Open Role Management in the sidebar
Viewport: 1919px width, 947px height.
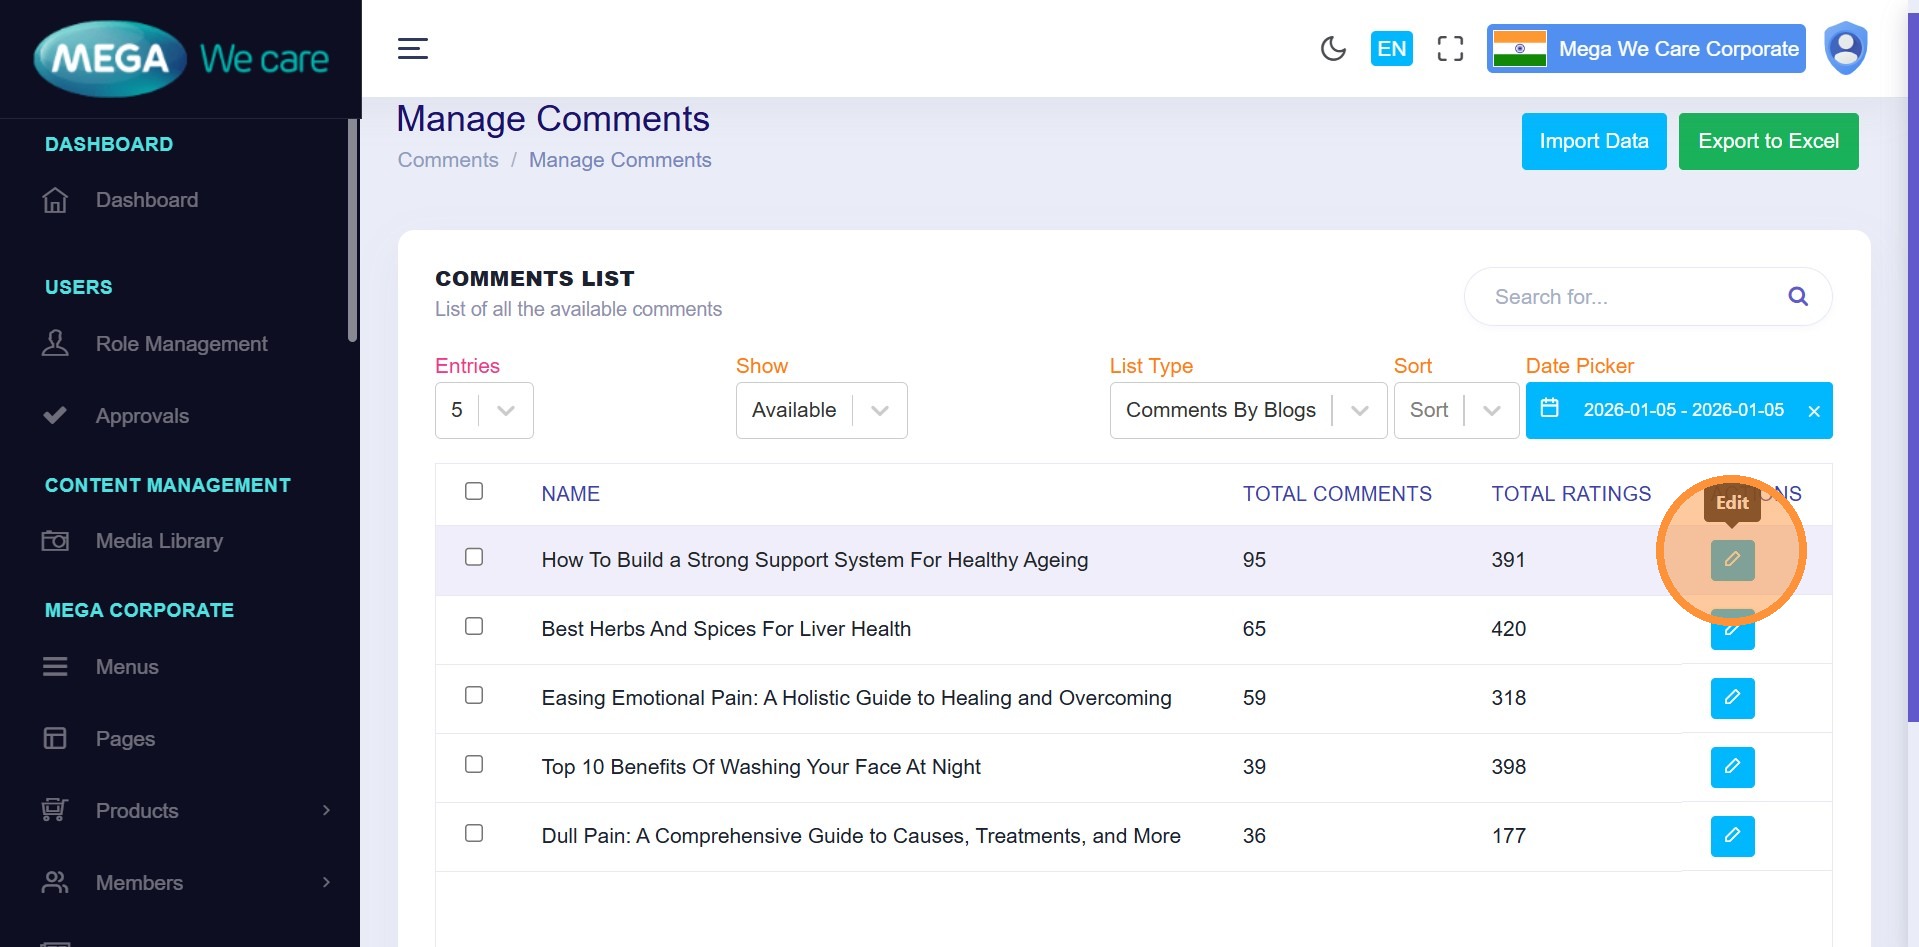pos(181,344)
